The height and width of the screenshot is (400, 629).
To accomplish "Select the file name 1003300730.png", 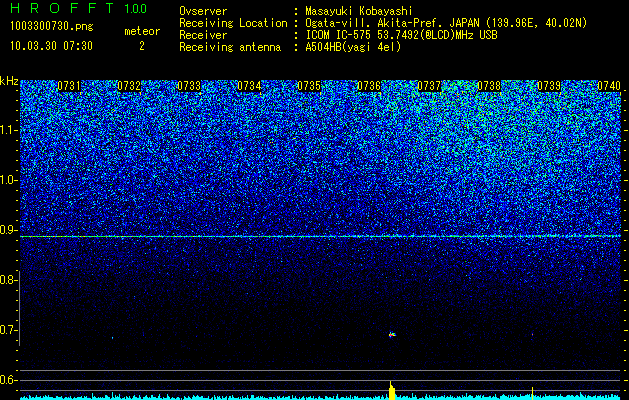I will point(52,27).
